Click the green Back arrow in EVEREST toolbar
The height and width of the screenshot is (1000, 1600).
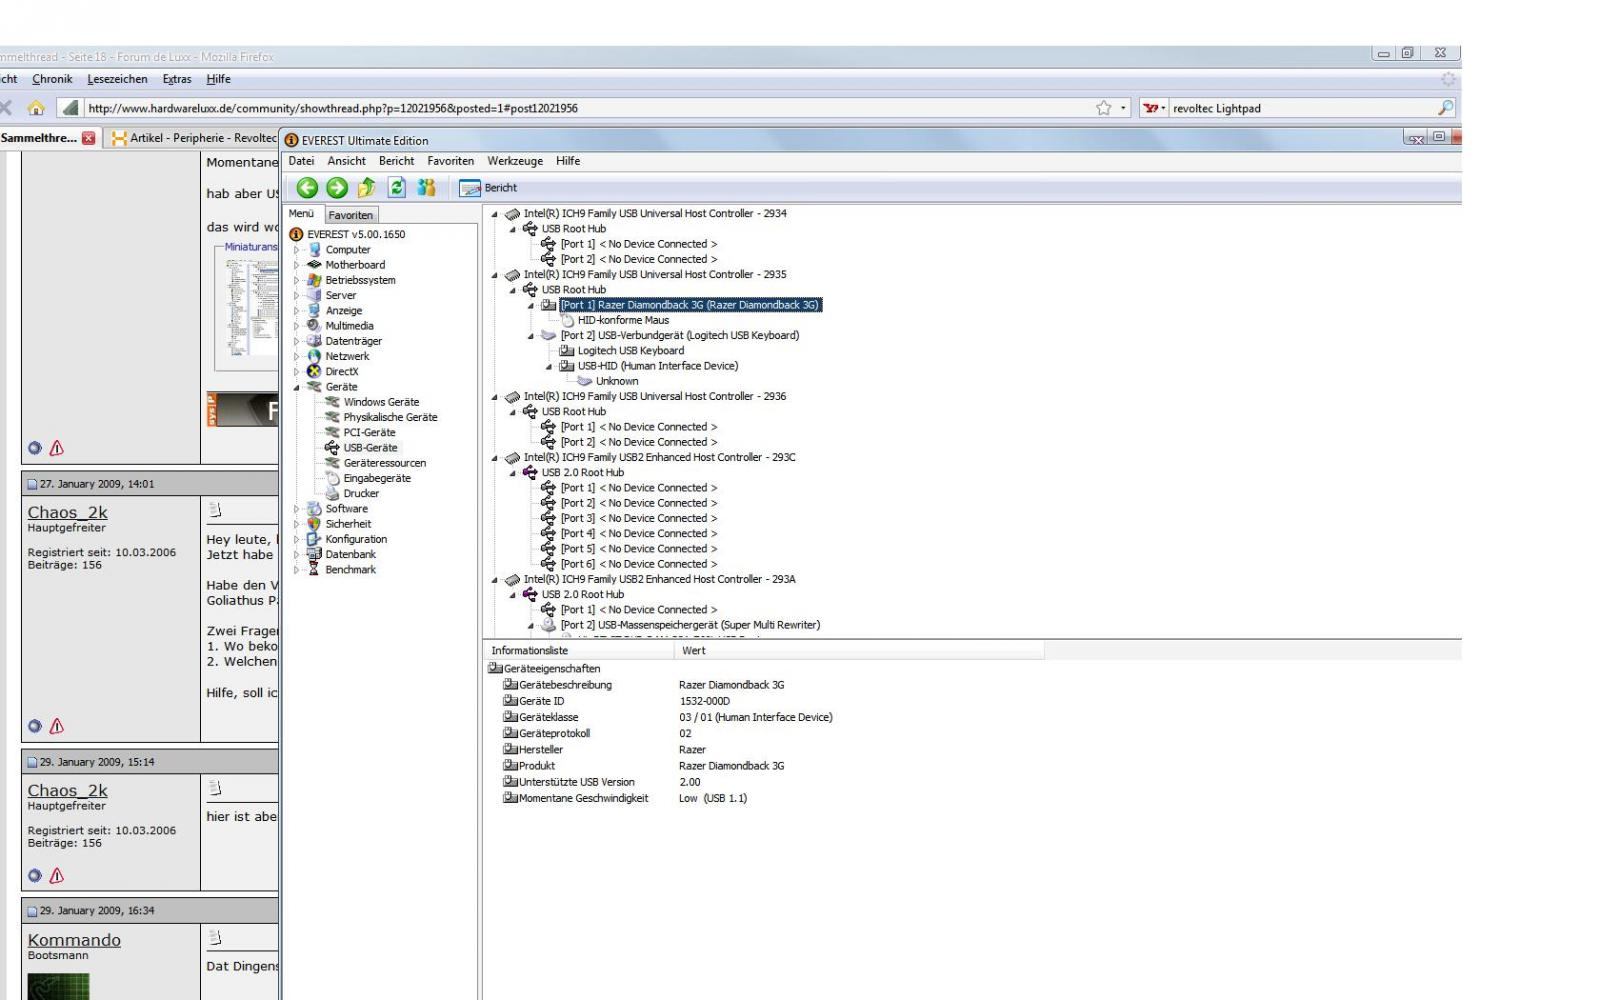pos(307,187)
